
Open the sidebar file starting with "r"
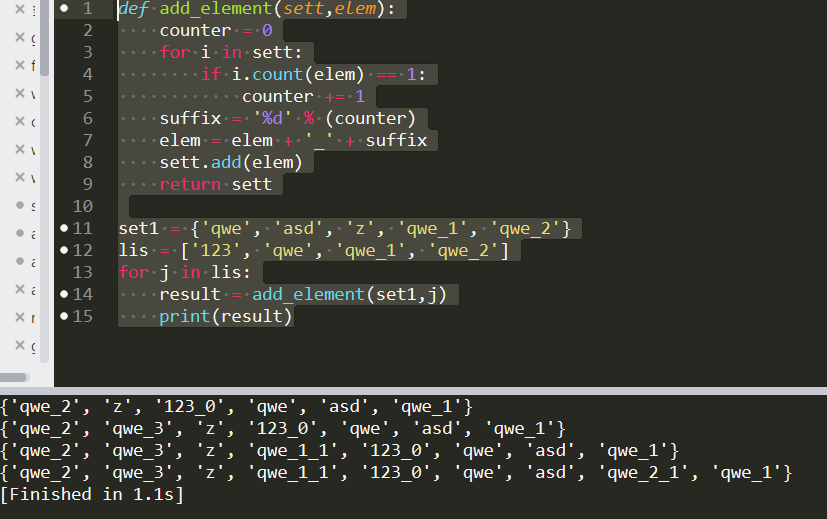click(x=34, y=319)
